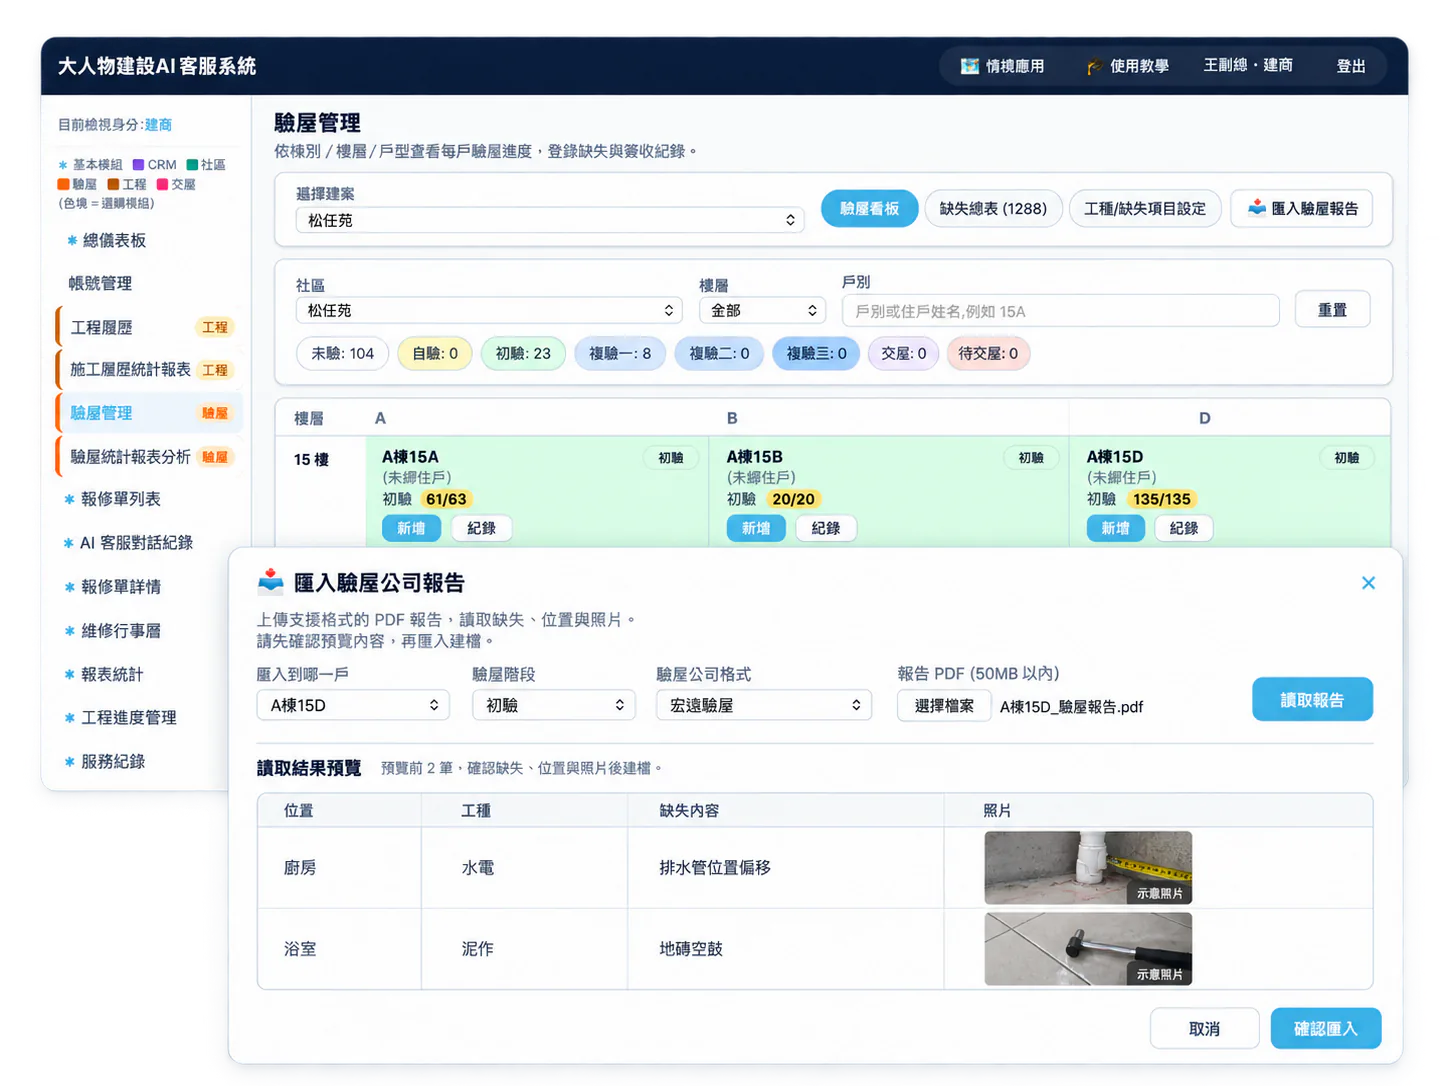Click asterisk icon beside 報表統計

pyautogui.click(x=69, y=675)
